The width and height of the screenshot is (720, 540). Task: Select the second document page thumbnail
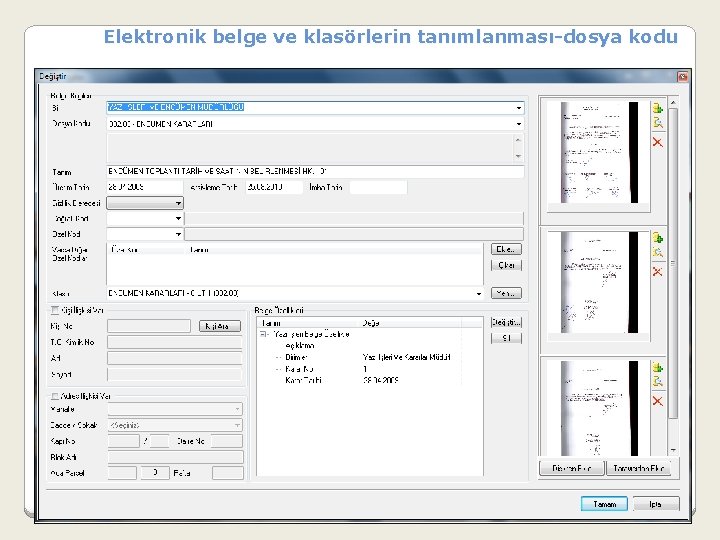pyautogui.click(x=598, y=282)
